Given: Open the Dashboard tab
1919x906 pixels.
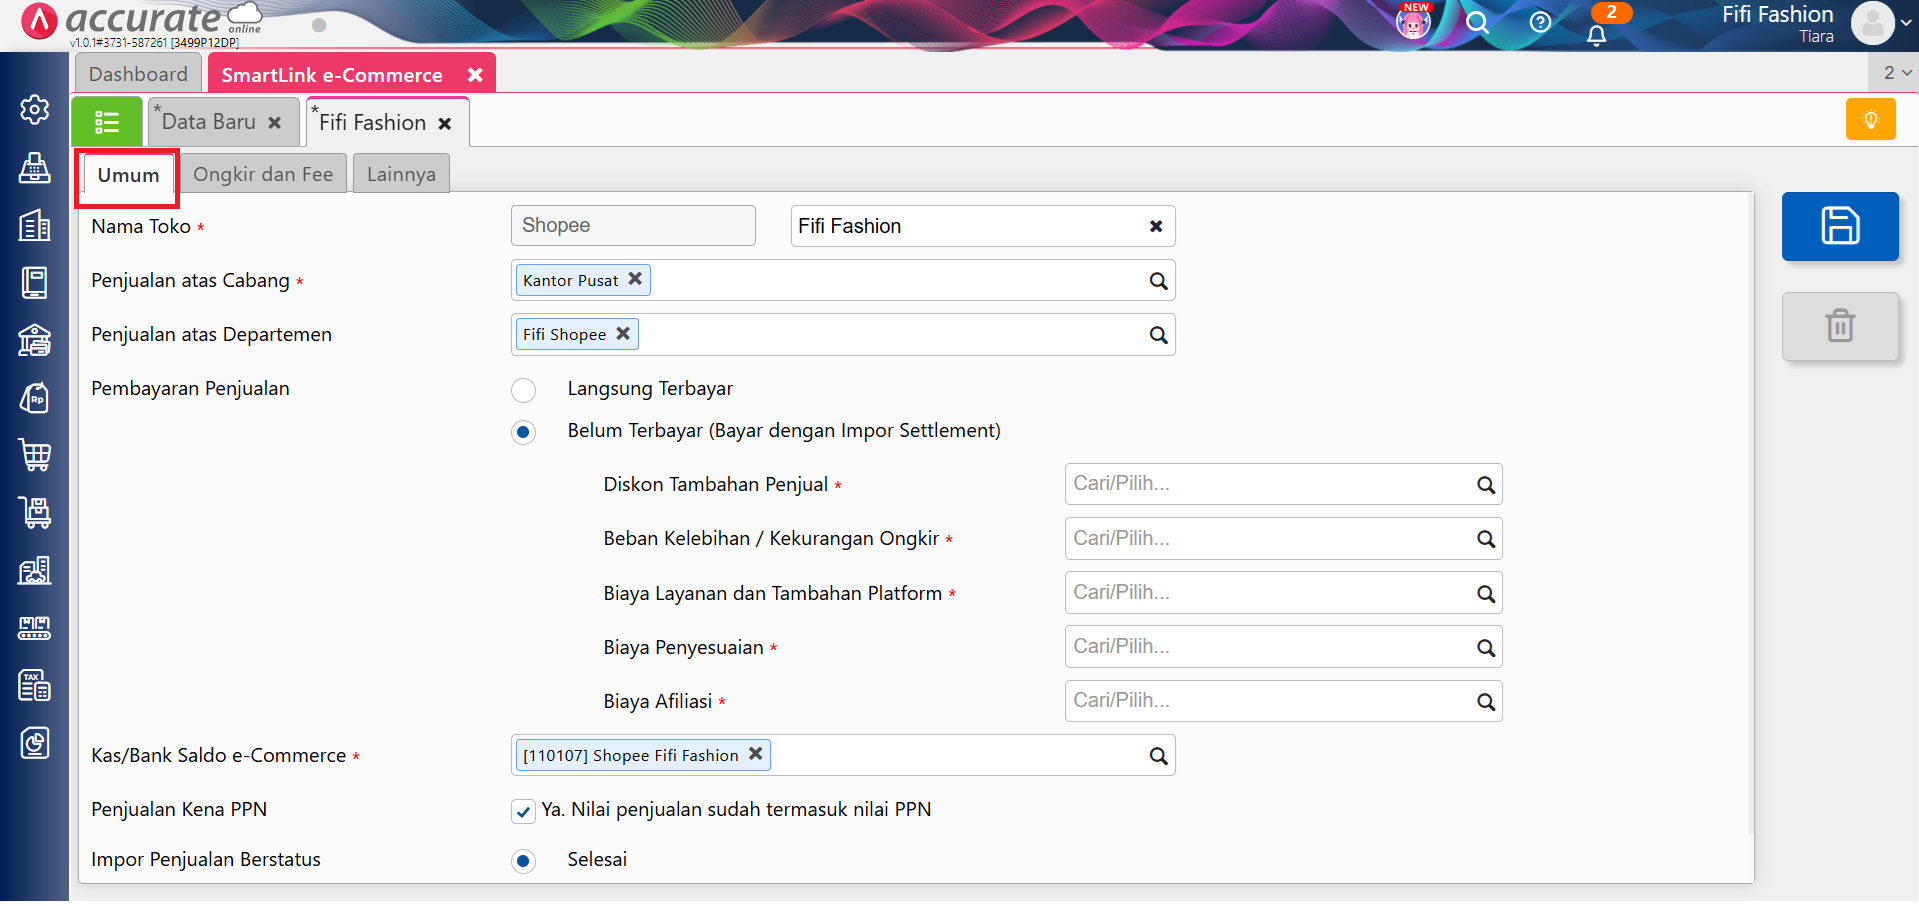Looking at the screenshot, I should click(138, 73).
